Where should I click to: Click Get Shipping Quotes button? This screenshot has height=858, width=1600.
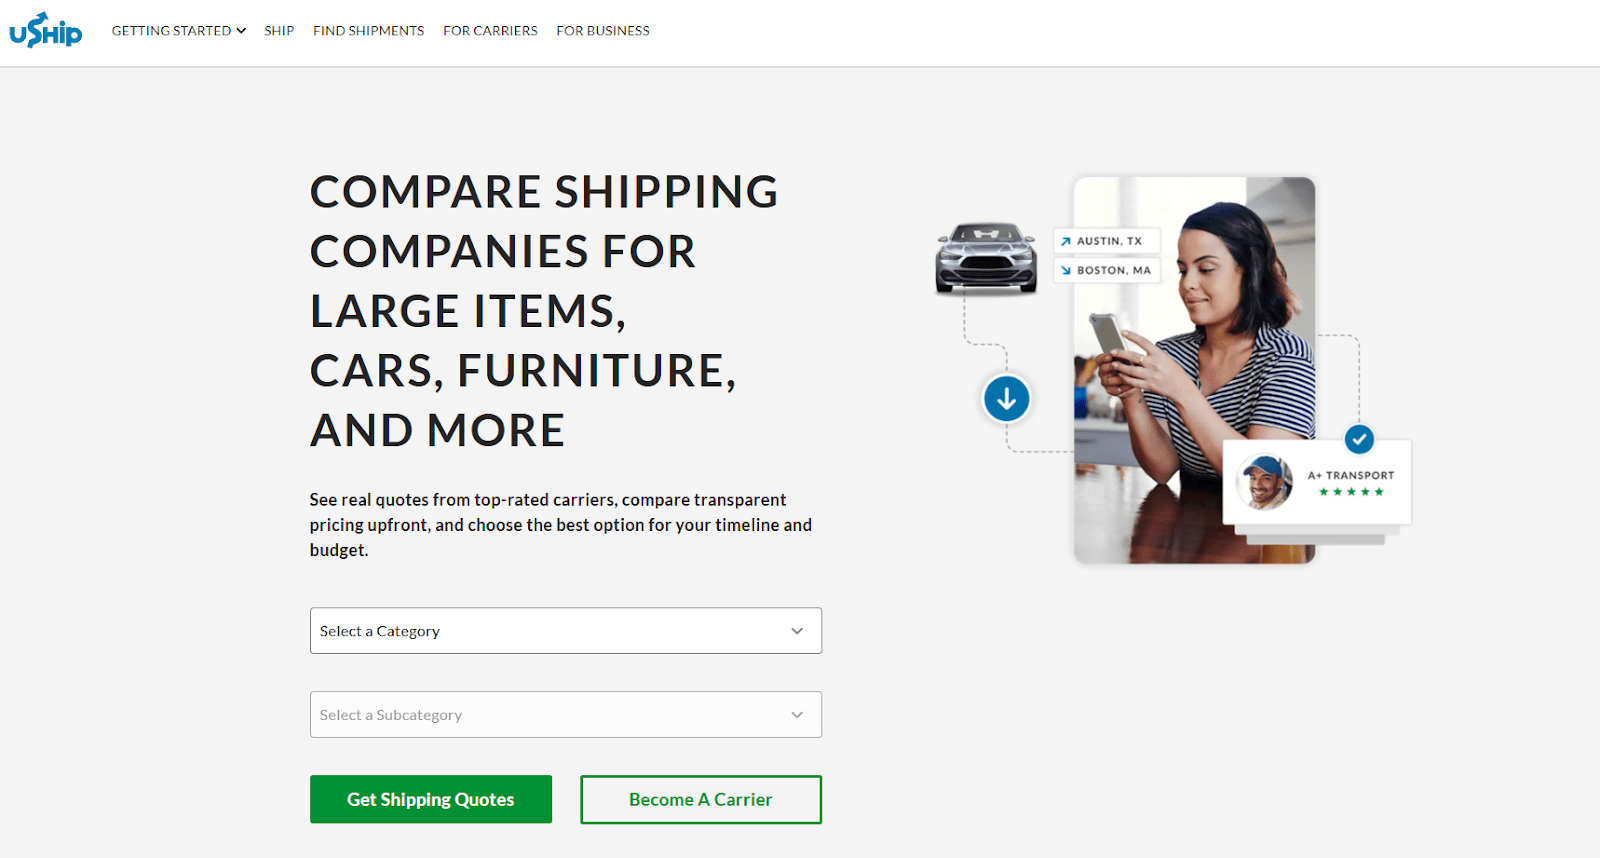(x=431, y=799)
